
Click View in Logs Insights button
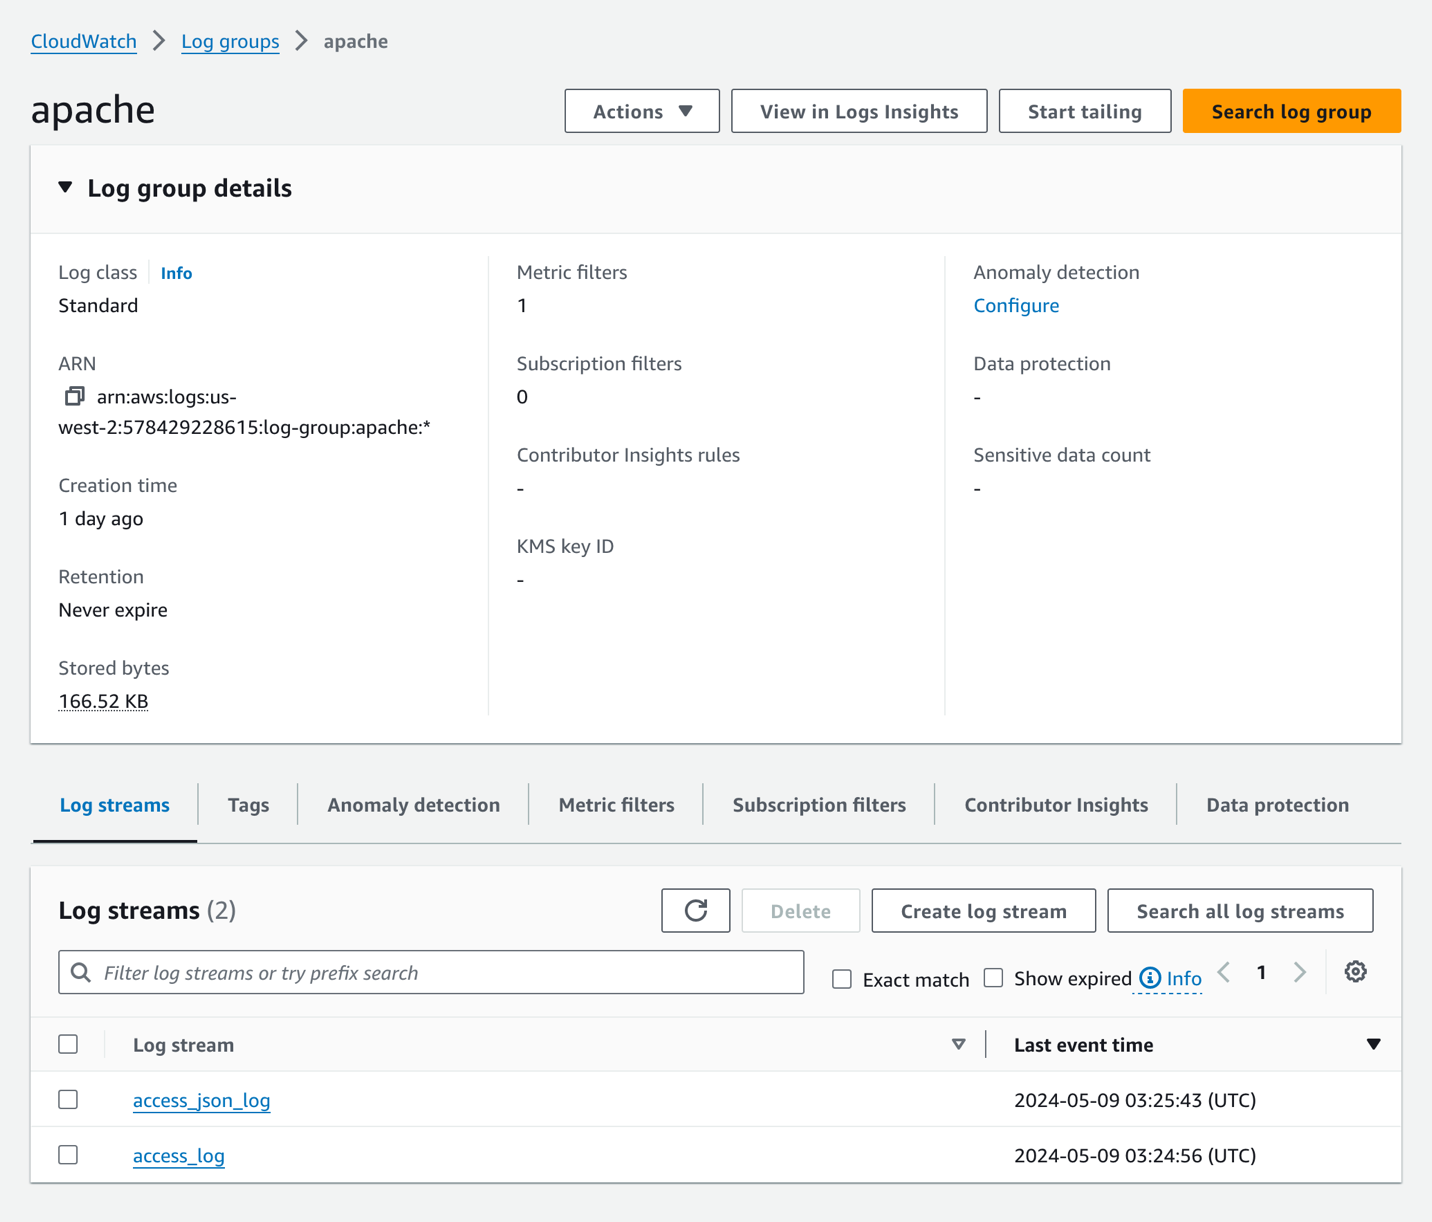point(859,111)
